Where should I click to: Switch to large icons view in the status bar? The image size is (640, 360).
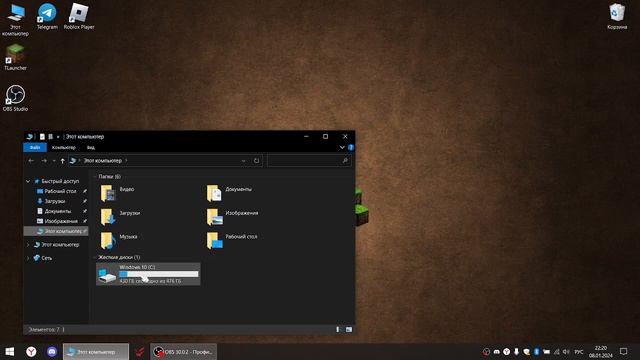349,329
